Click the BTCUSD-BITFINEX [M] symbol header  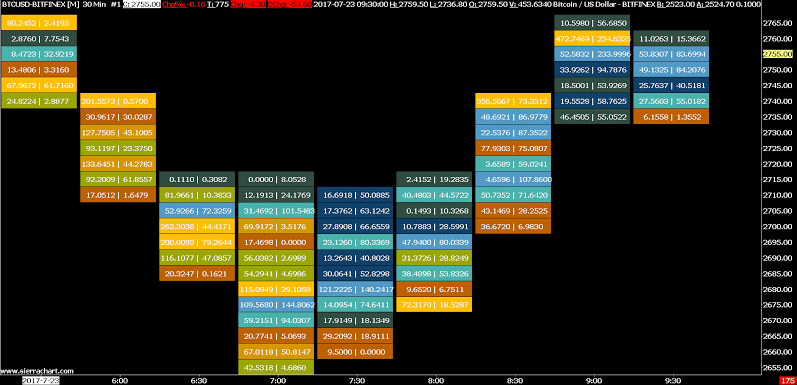tap(40, 4)
